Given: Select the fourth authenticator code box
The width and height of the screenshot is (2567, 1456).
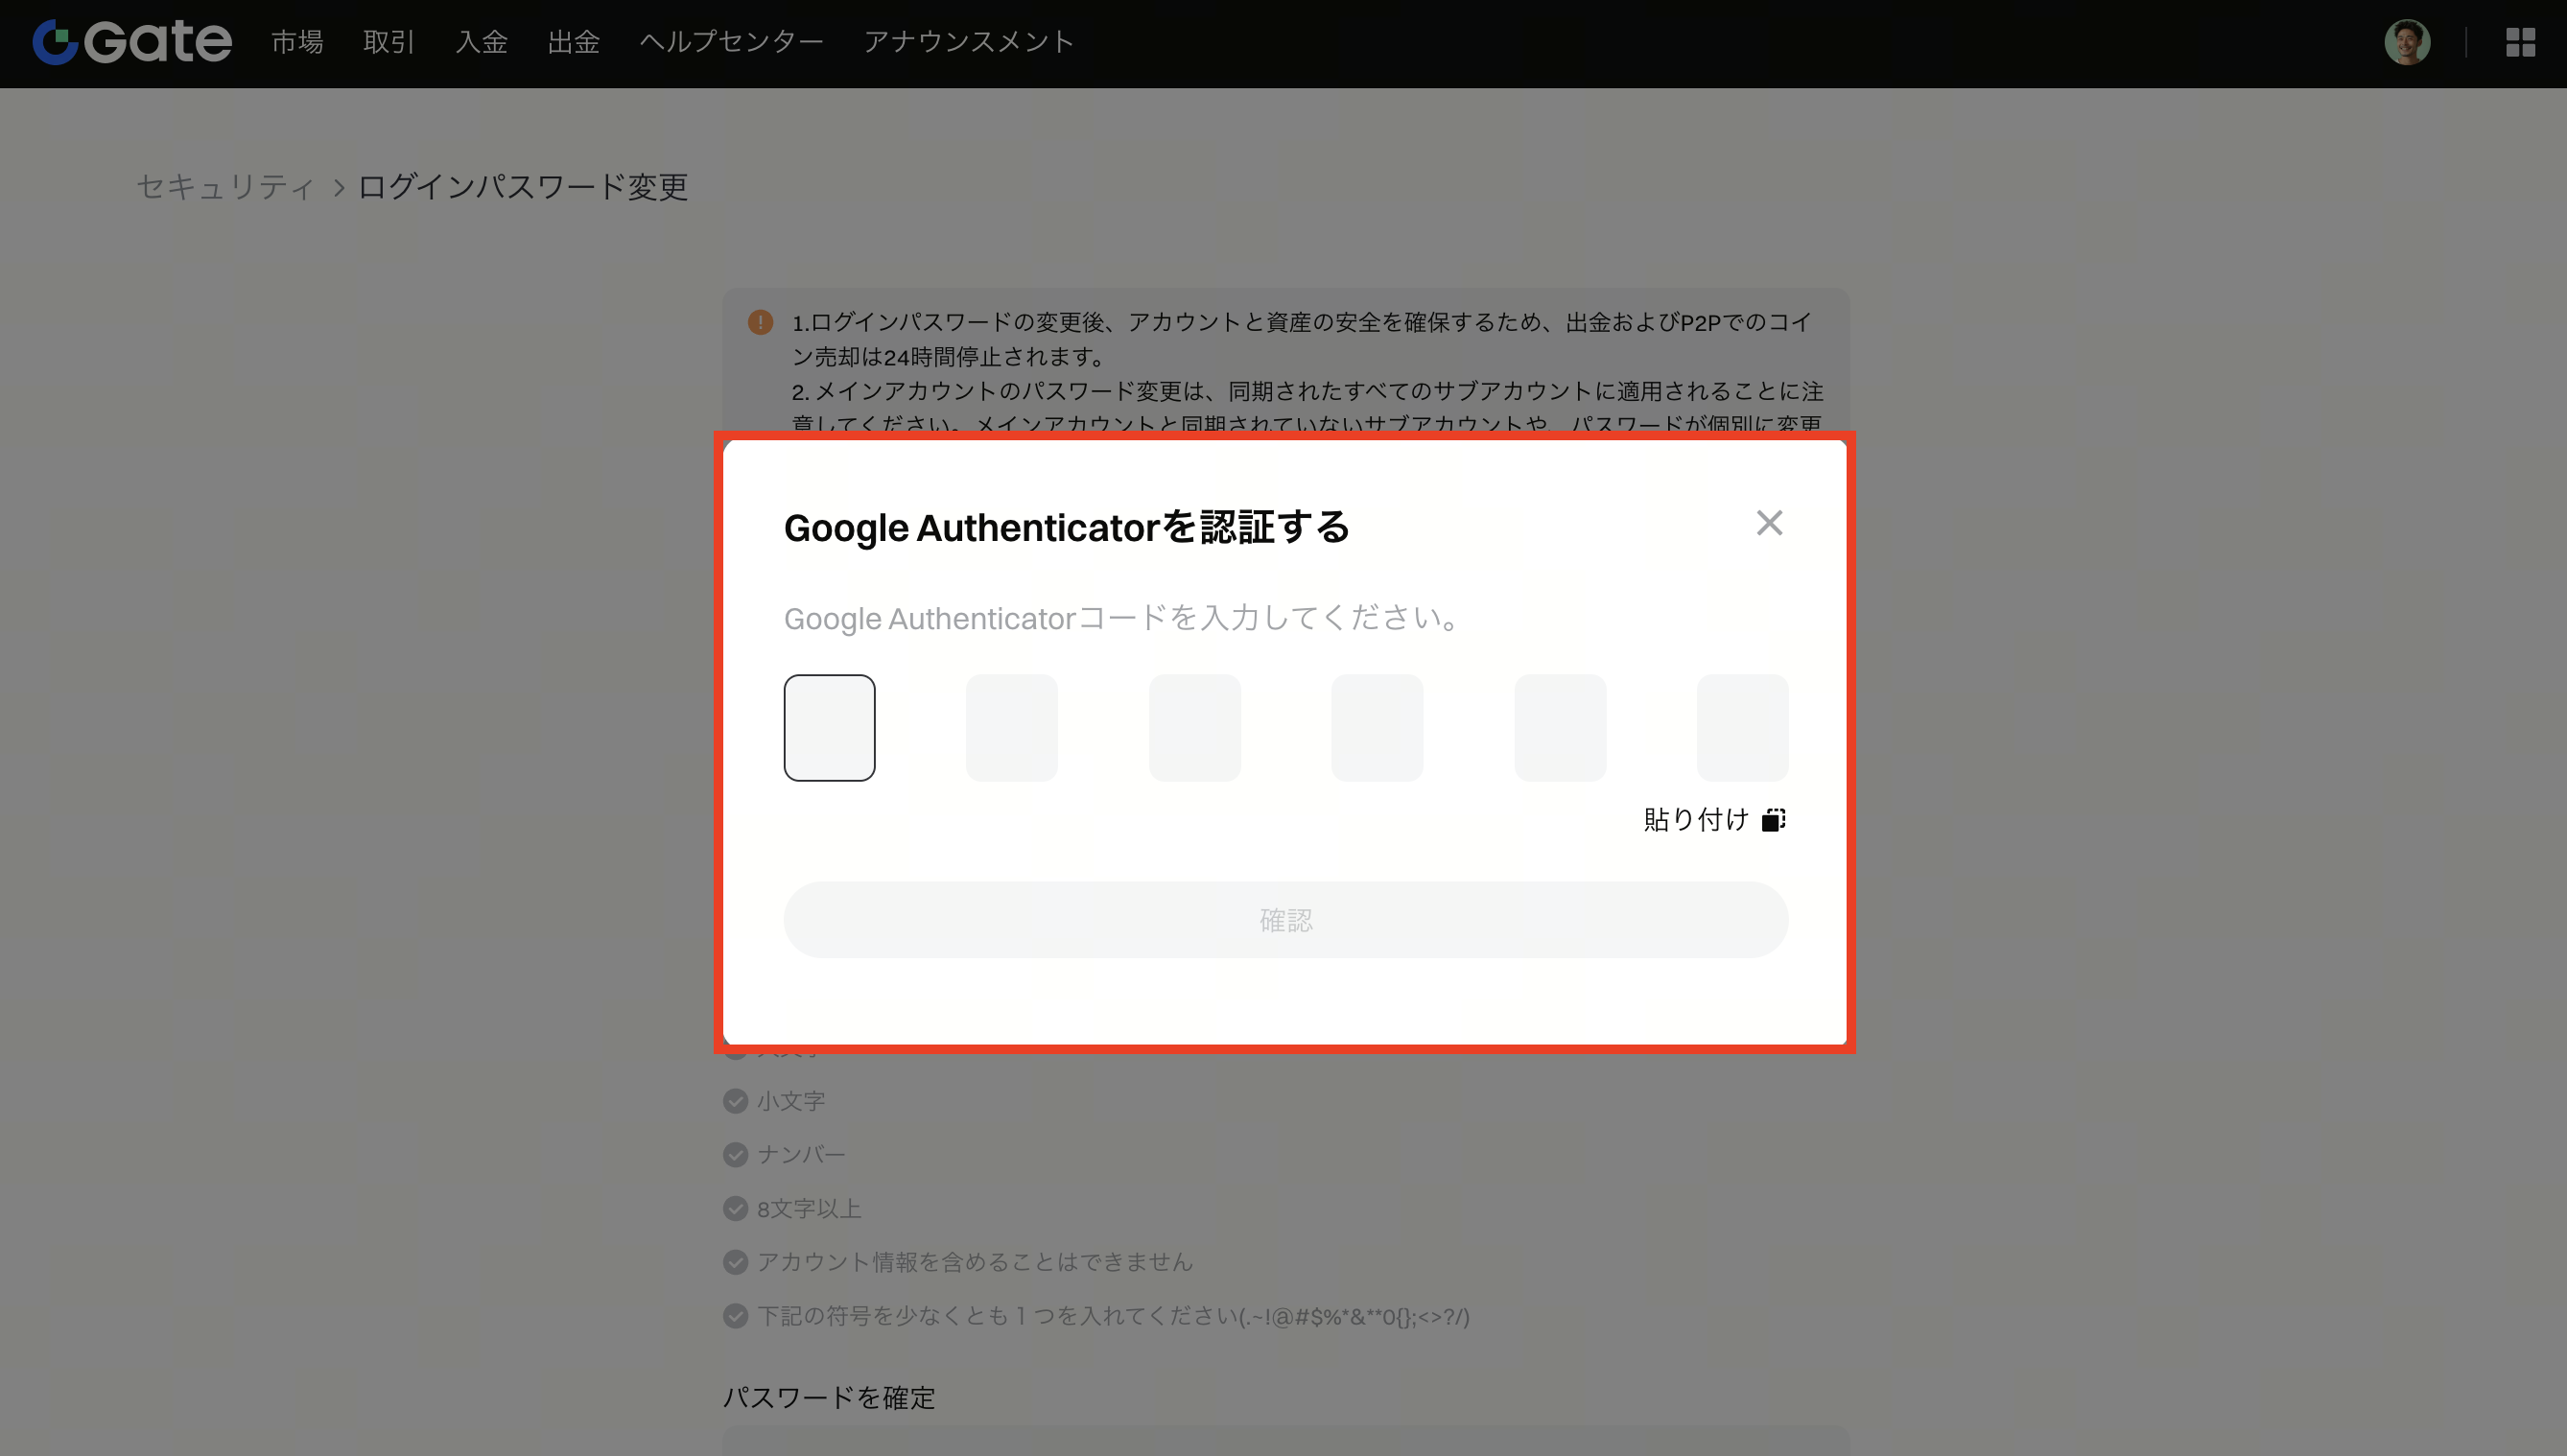Looking at the screenshot, I should pos(1376,728).
